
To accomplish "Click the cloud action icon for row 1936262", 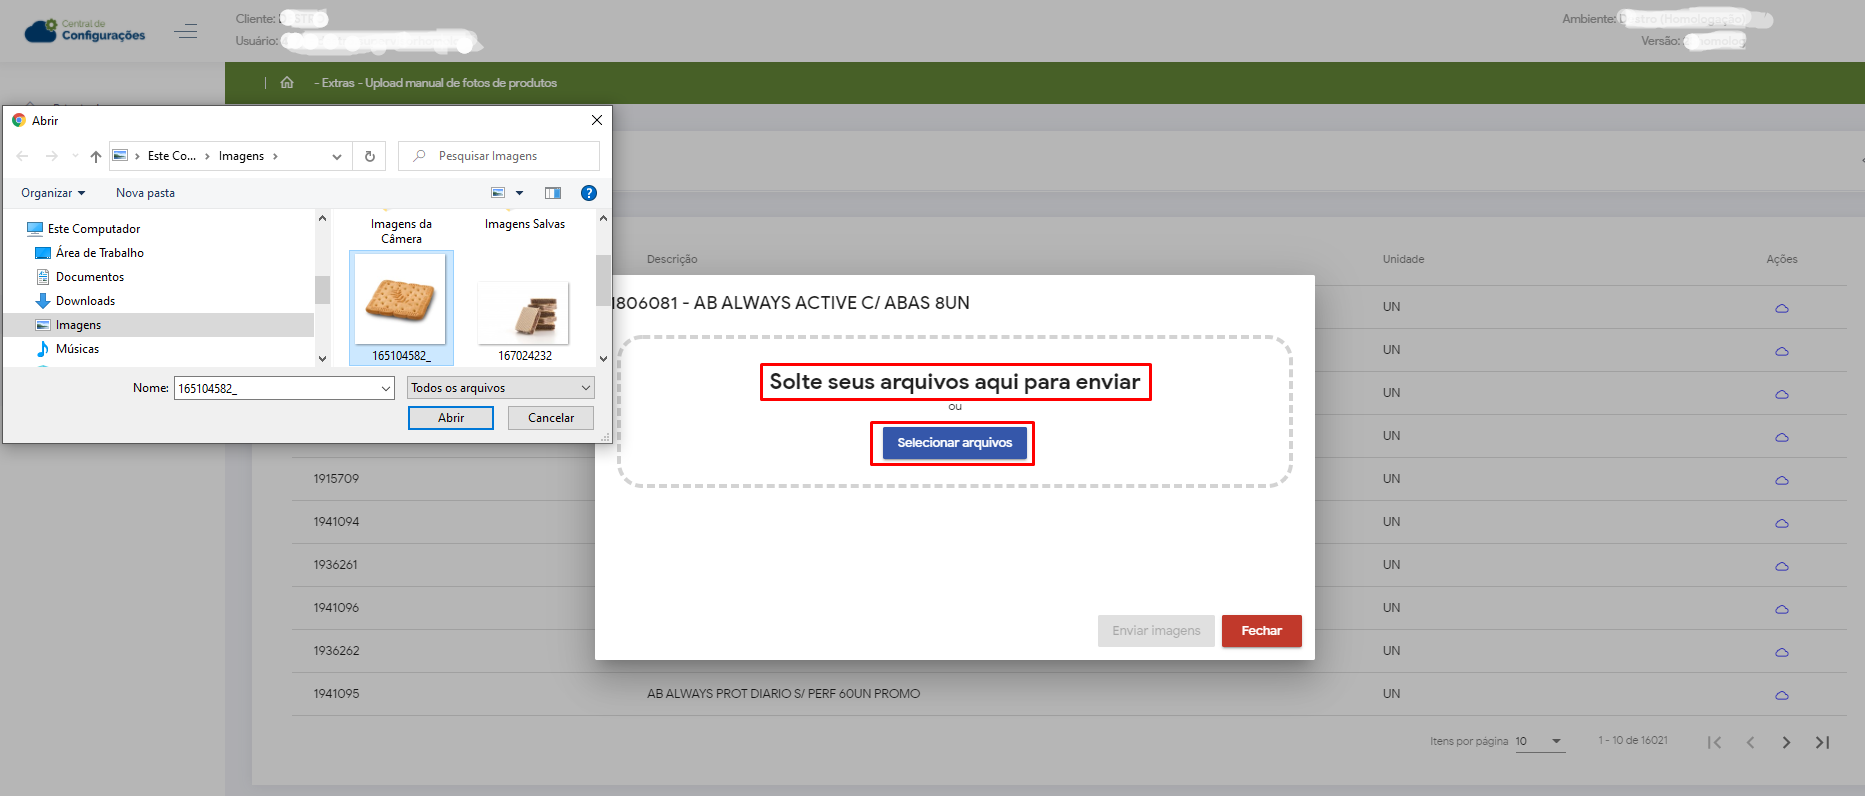I will coord(1781,653).
